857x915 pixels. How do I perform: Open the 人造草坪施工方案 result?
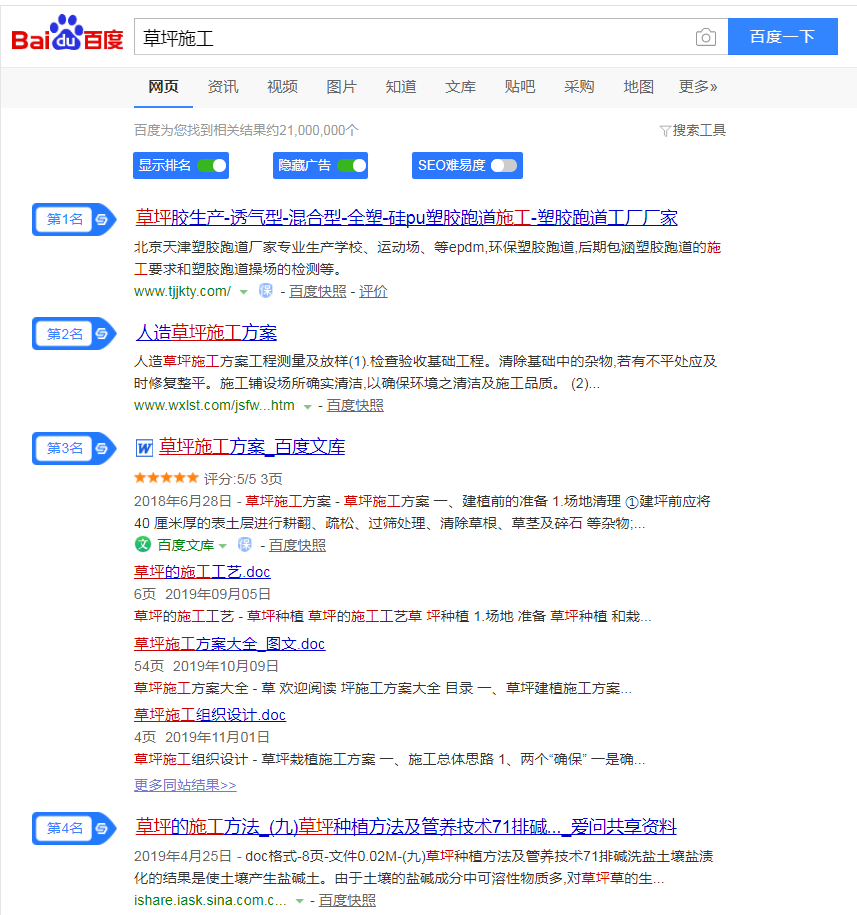tap(206, 333)
